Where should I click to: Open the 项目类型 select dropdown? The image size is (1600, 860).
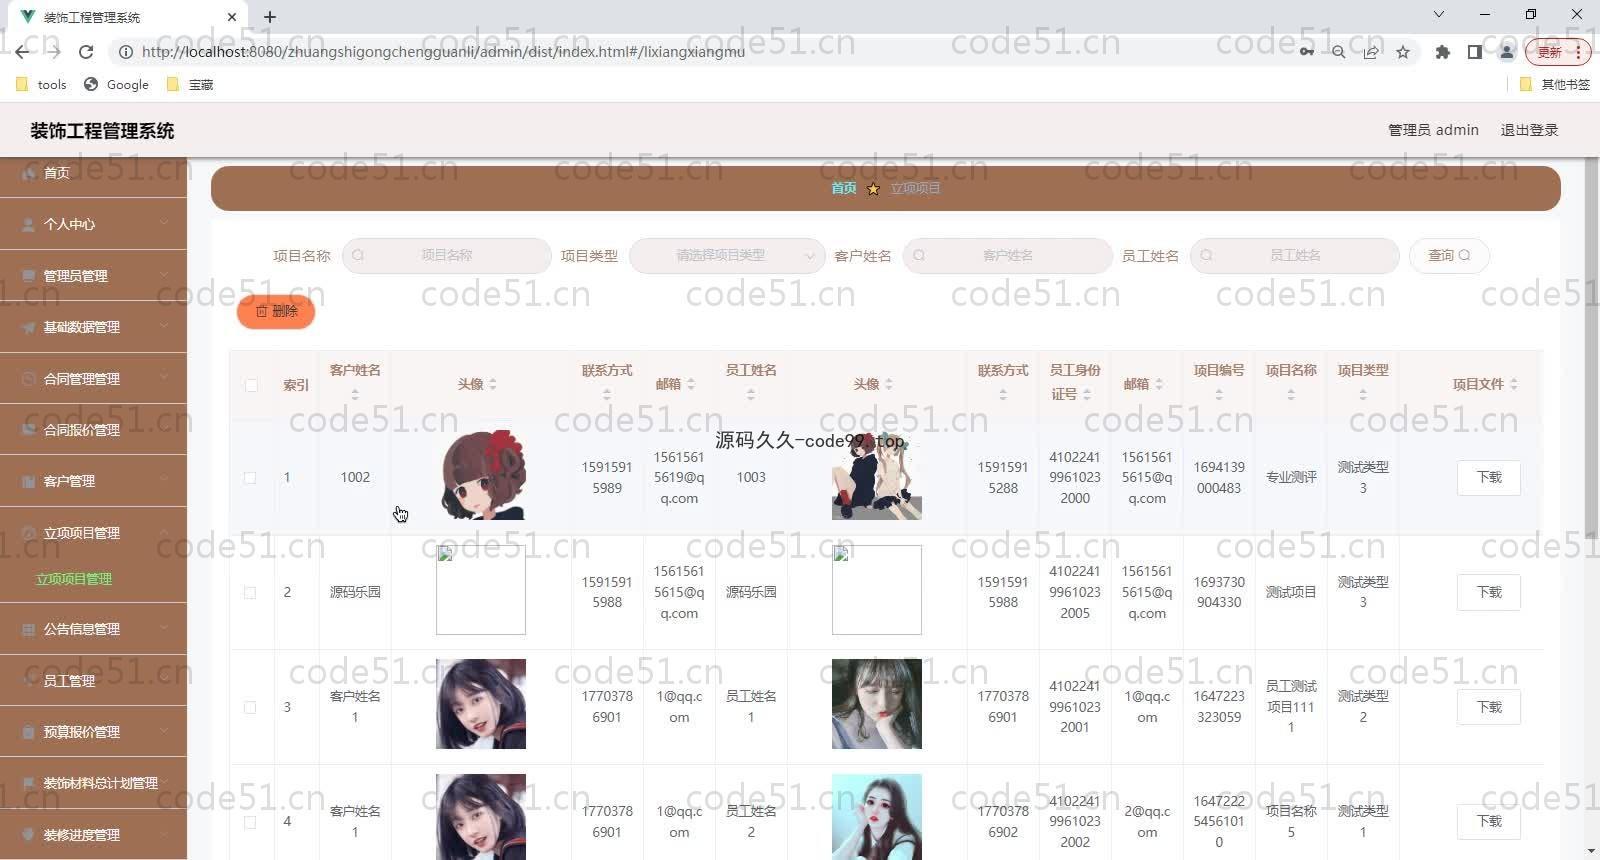tap(726, 256)
